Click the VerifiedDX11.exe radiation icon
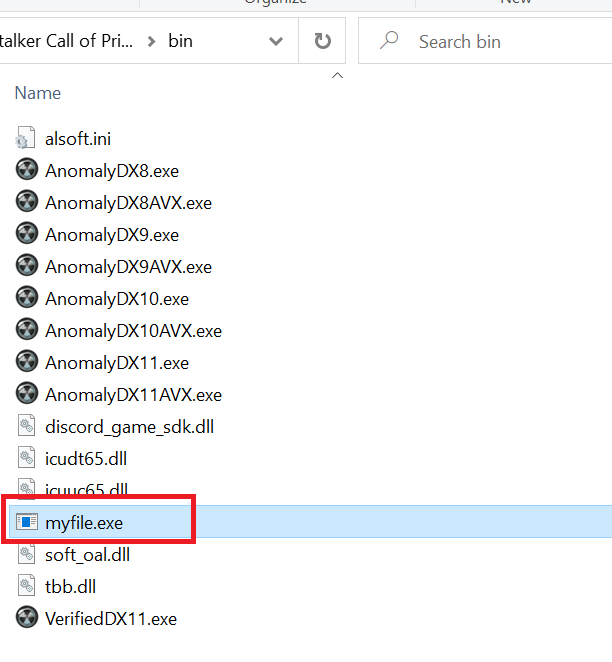This screenshot has height=662, width=612. tap(27, 618)
